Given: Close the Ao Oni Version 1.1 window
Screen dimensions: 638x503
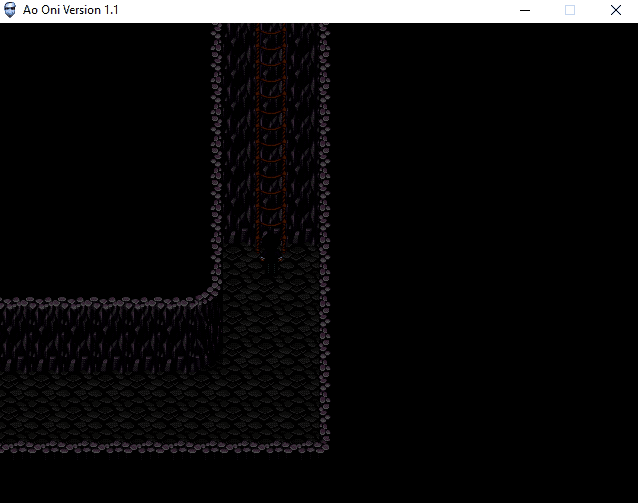Looking at the screenshot, I should (616, 10).
